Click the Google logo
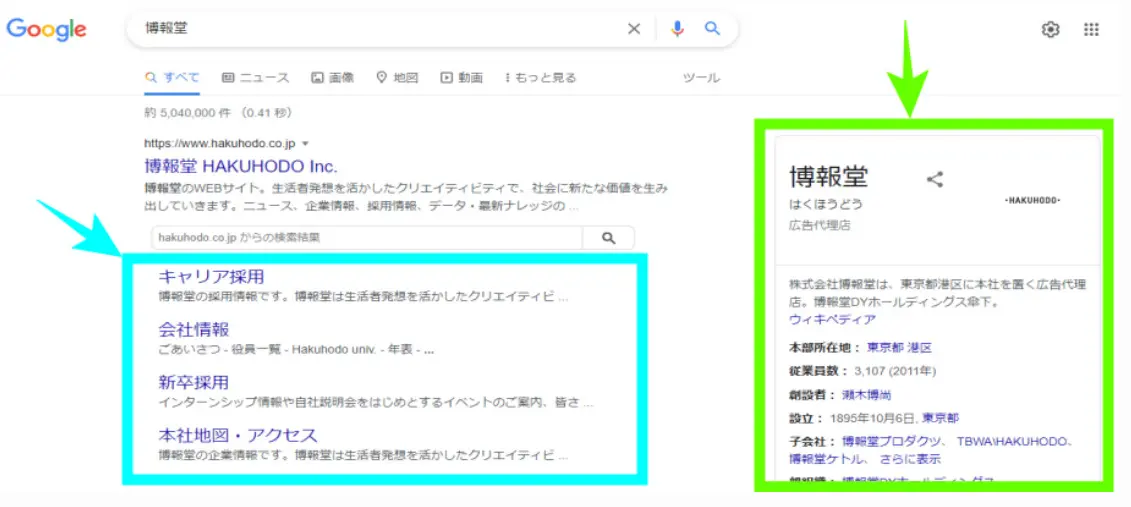This screenshot has width=1131, height=507. (46, 29)
